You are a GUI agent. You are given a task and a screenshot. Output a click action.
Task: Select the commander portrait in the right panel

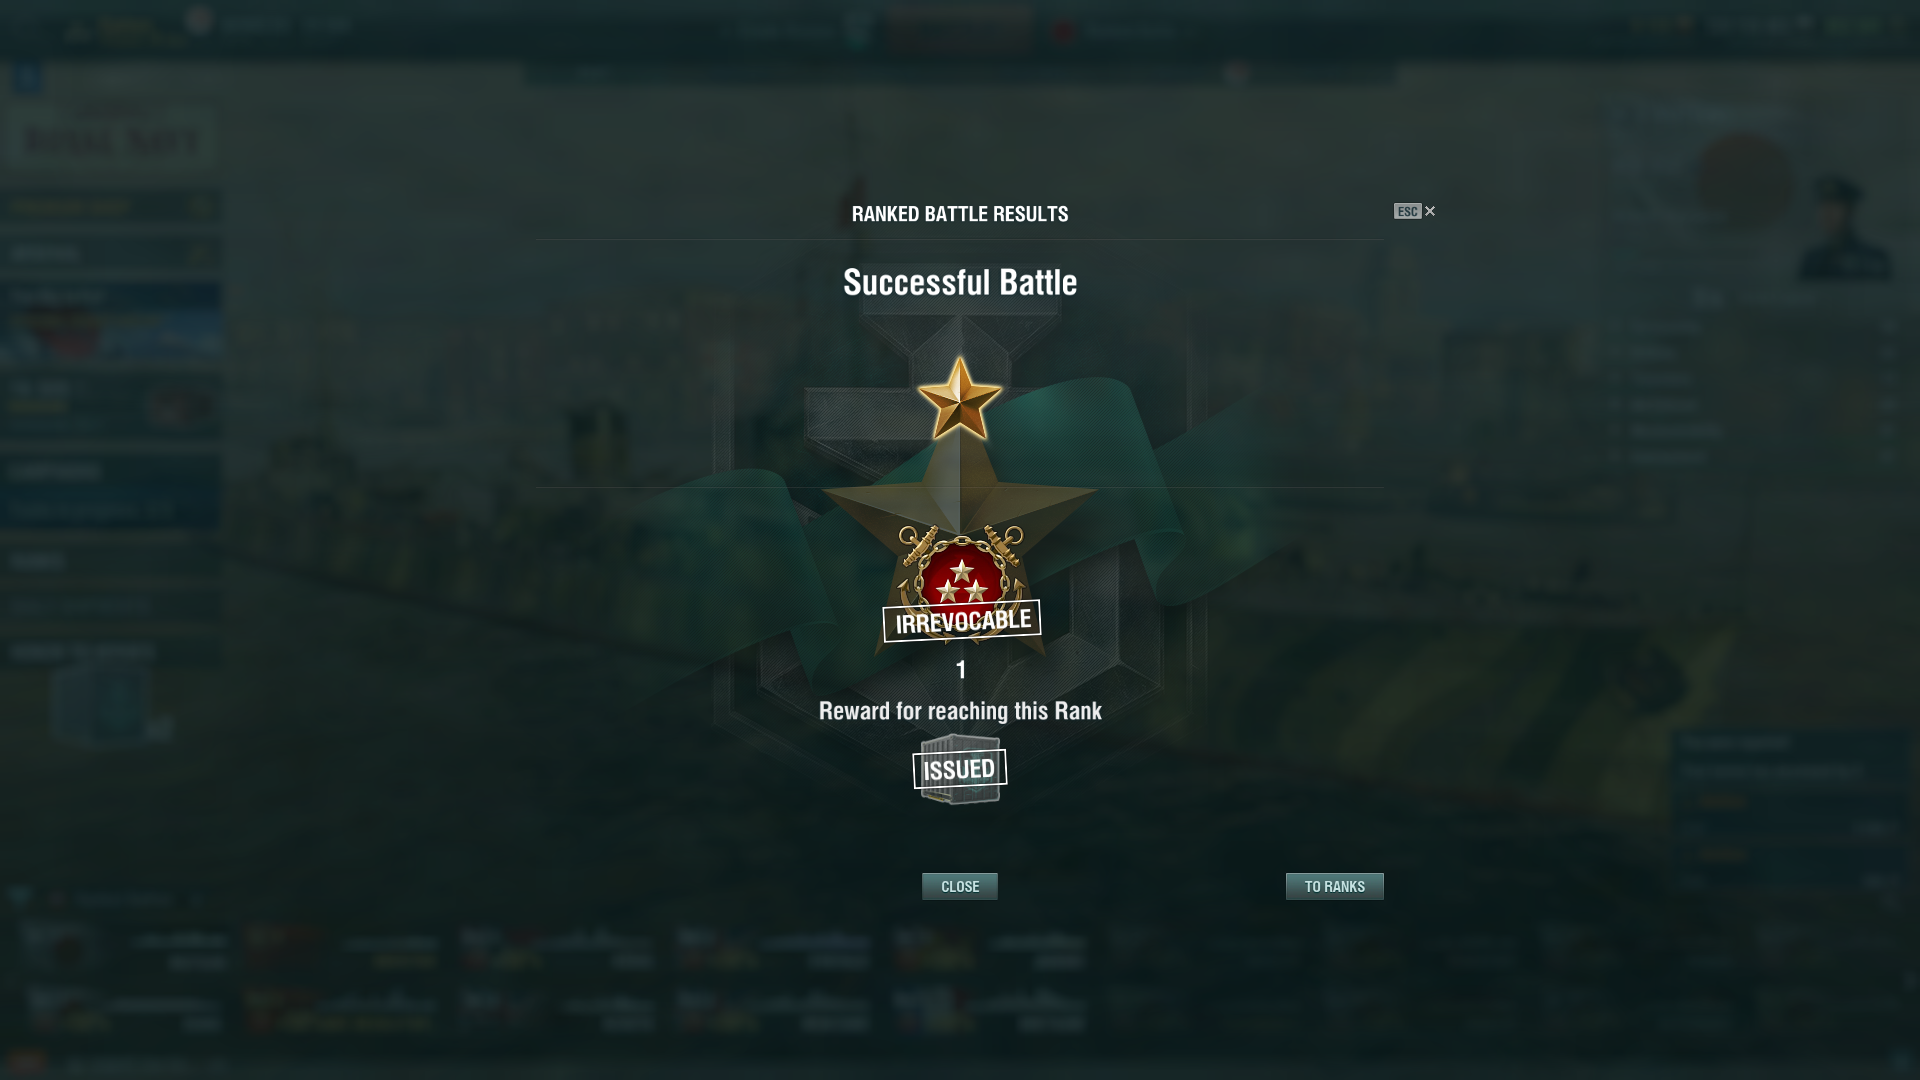tap(1845, 228)
